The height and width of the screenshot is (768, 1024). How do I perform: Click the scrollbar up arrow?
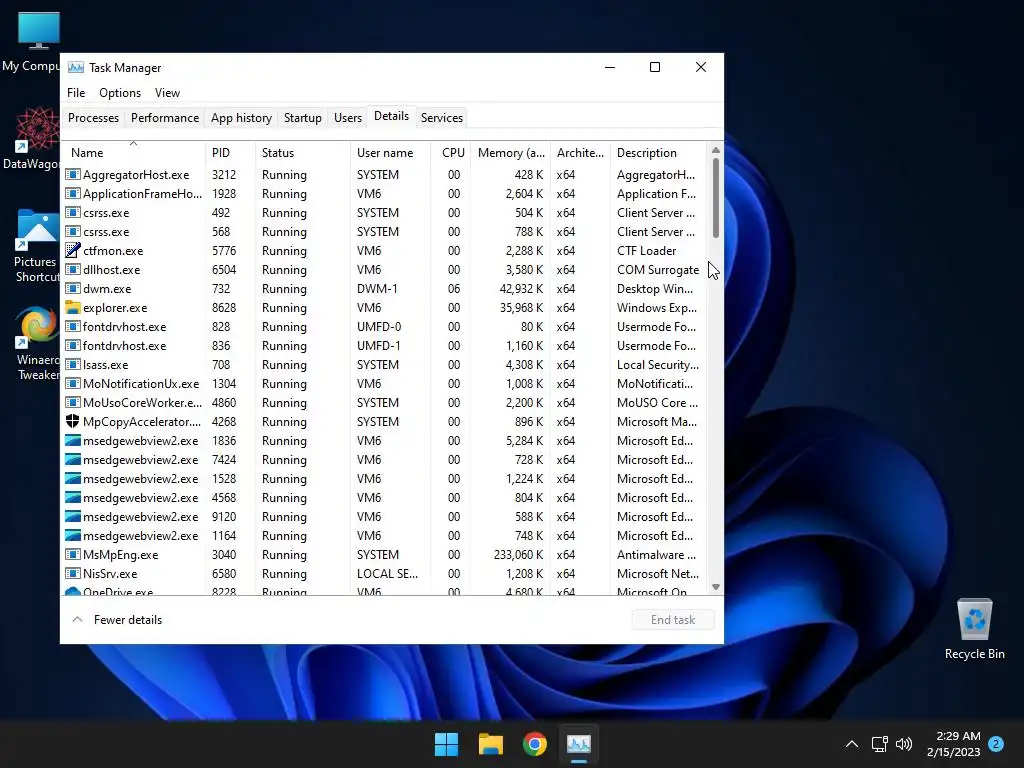(716, 150)
